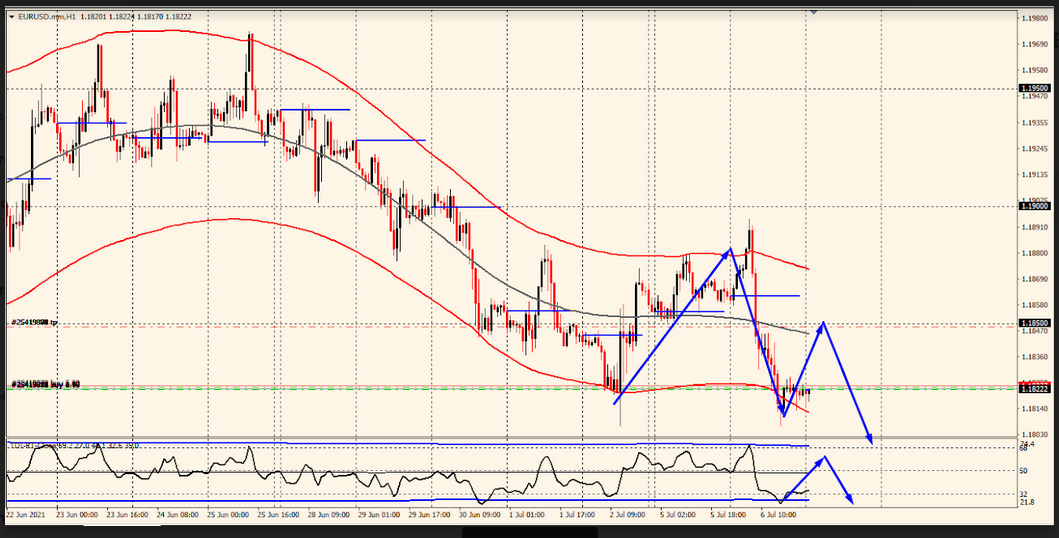The image size is (1059, 538).
Task: Click the separator bar between chart and RSI panel
Action: (500, 436)
